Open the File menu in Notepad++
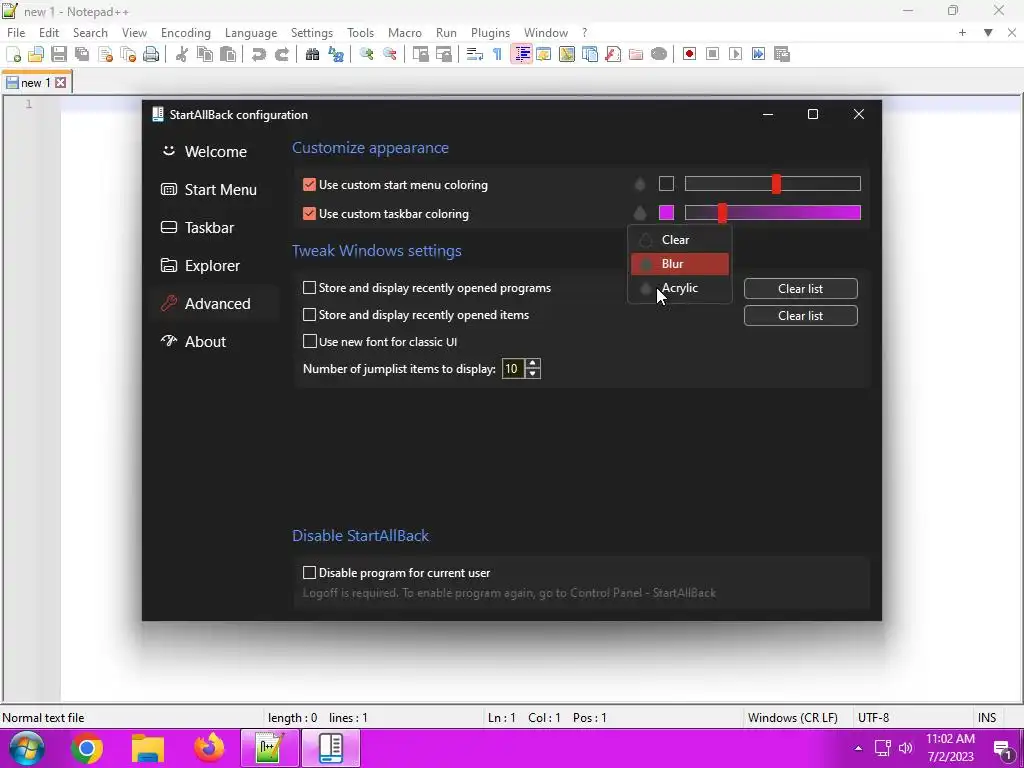 [x=16, y=33]
